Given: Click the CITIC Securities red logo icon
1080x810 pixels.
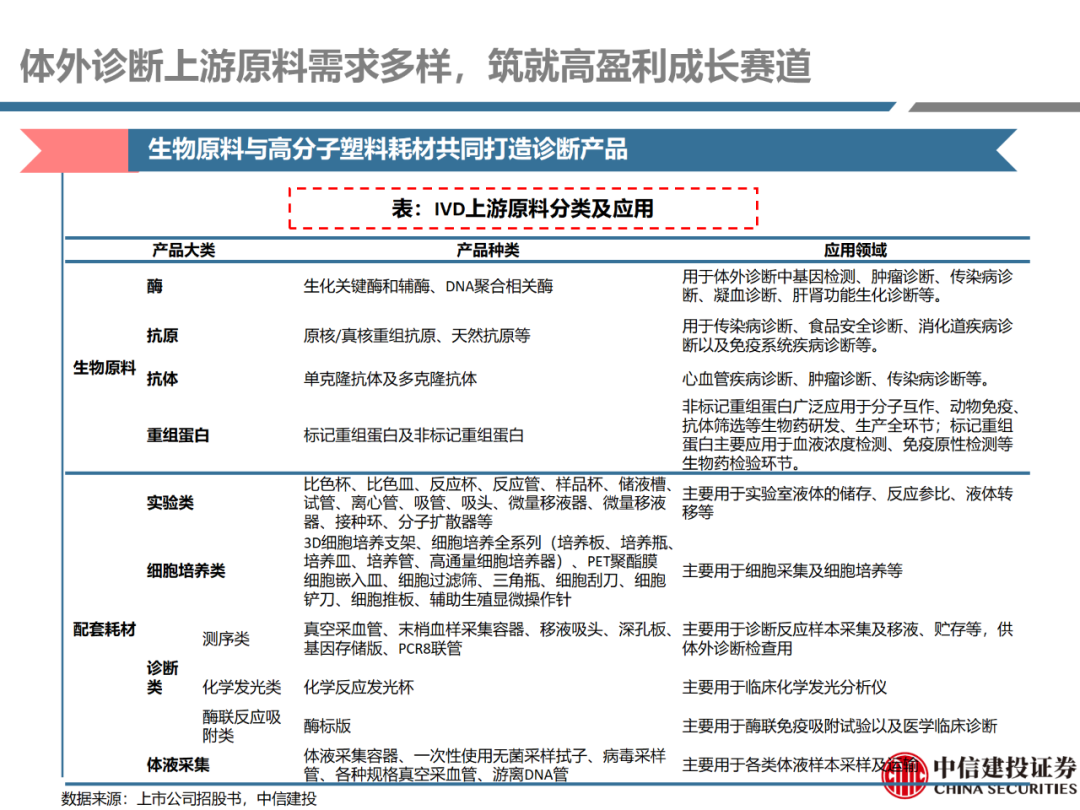Looking at the screenshot, I should click(904, 774).
